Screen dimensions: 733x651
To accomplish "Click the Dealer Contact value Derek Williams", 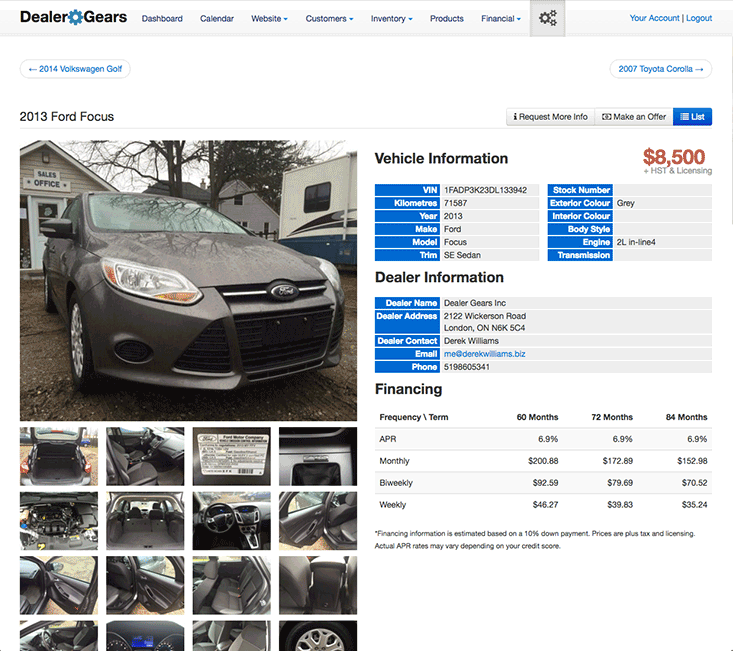I will coord(471,341).
